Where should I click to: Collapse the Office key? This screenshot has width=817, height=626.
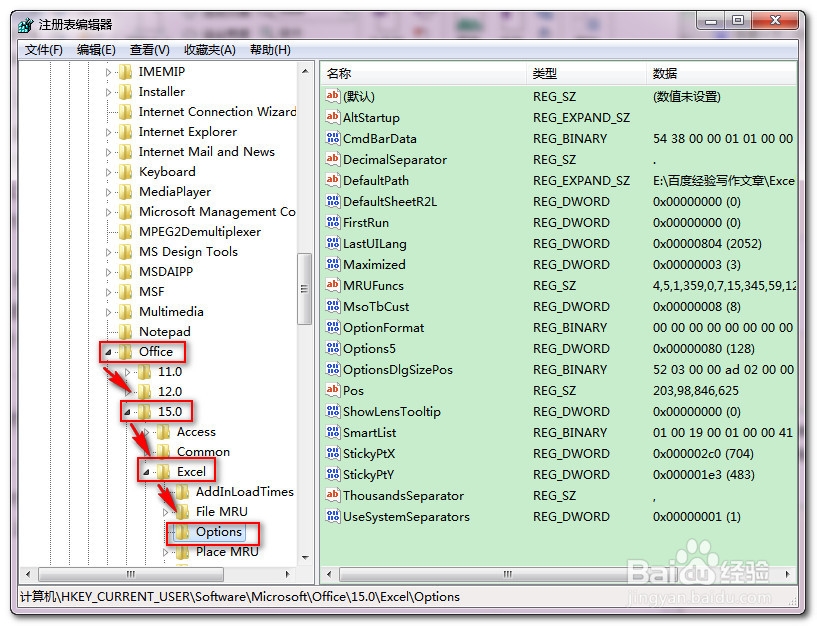point(108,352)
